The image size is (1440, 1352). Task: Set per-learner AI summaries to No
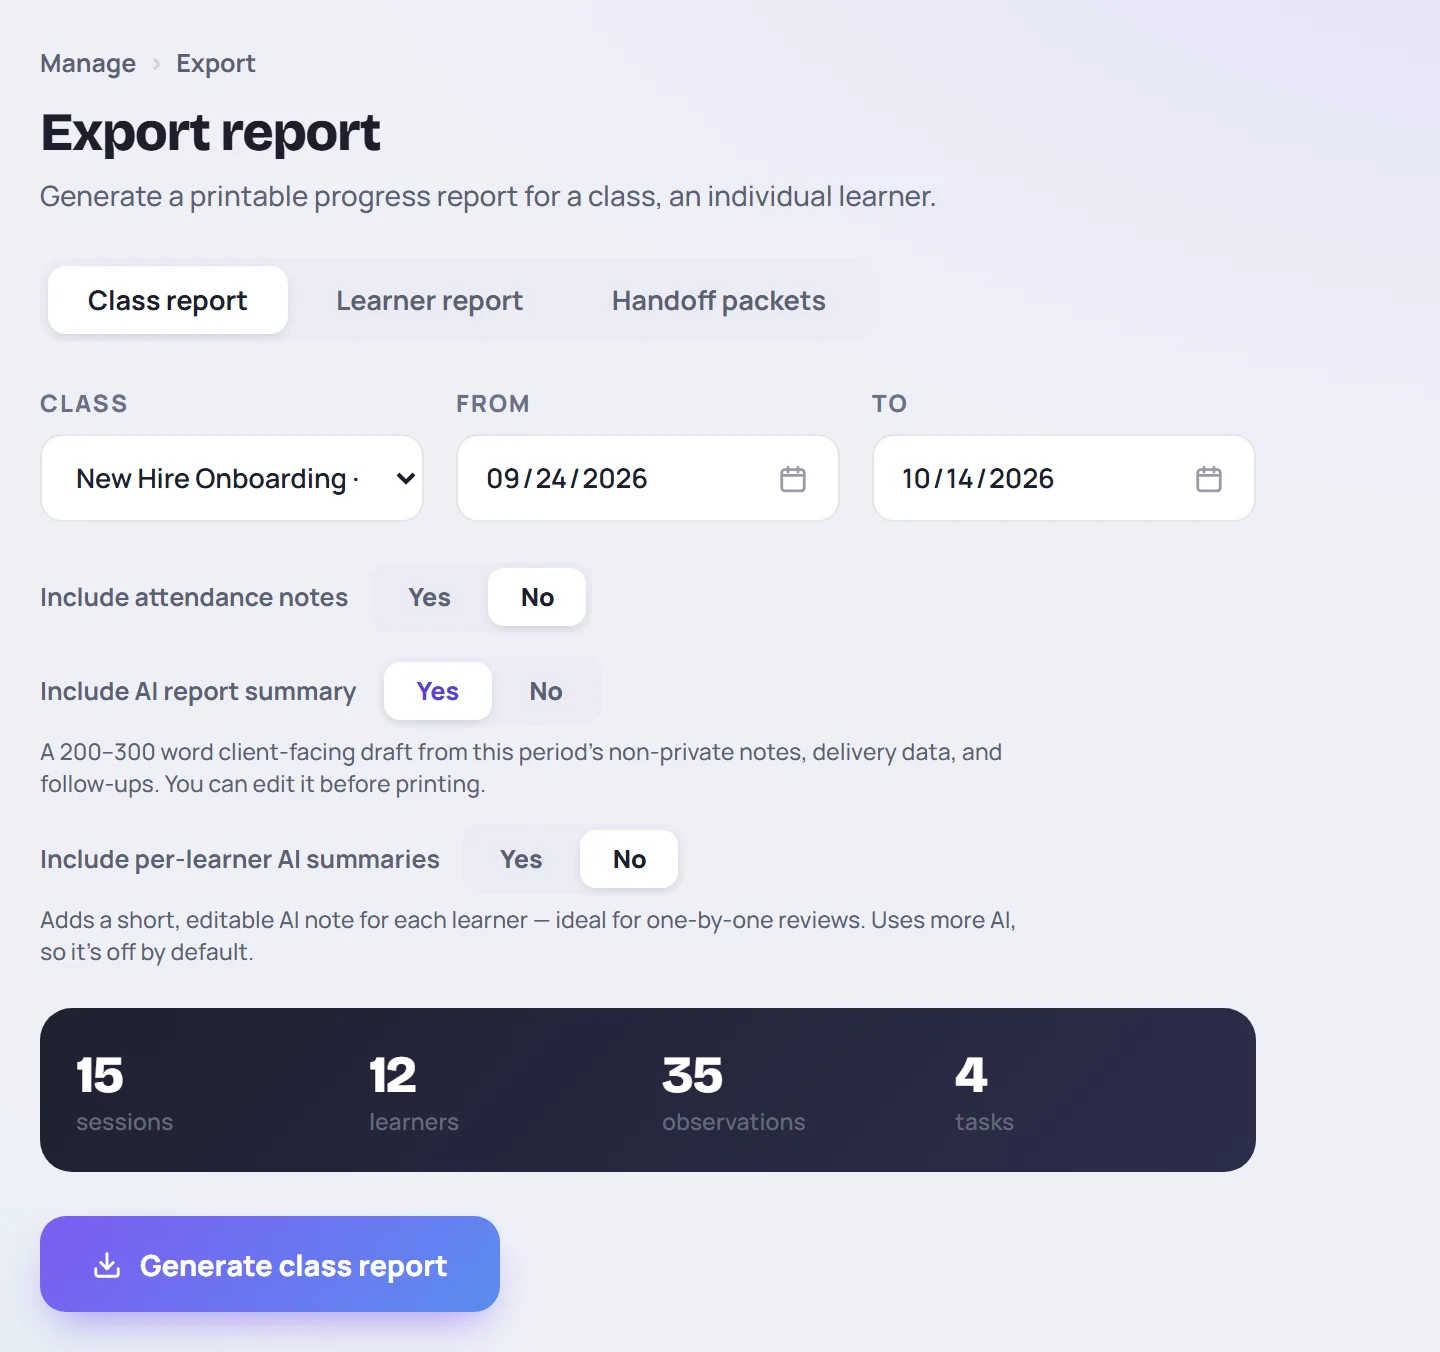click(x=629, y=859)
